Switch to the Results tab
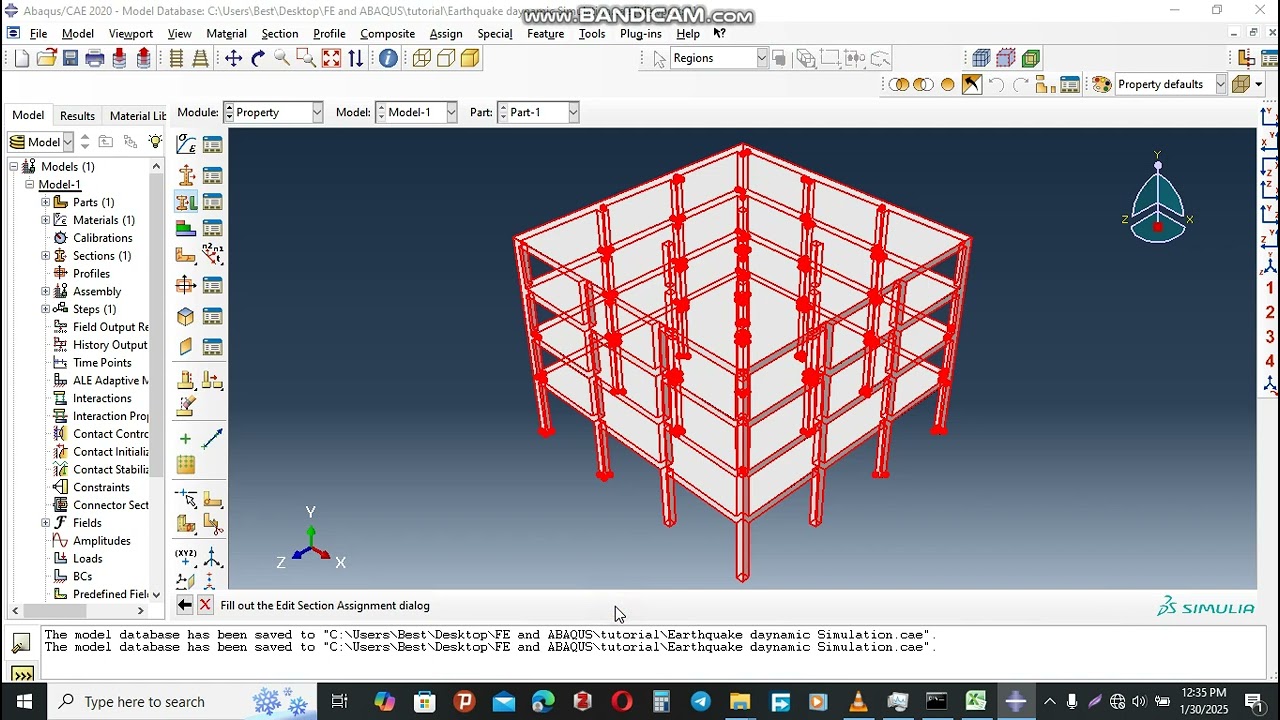The image size is (1280, 720). point(77,116)
